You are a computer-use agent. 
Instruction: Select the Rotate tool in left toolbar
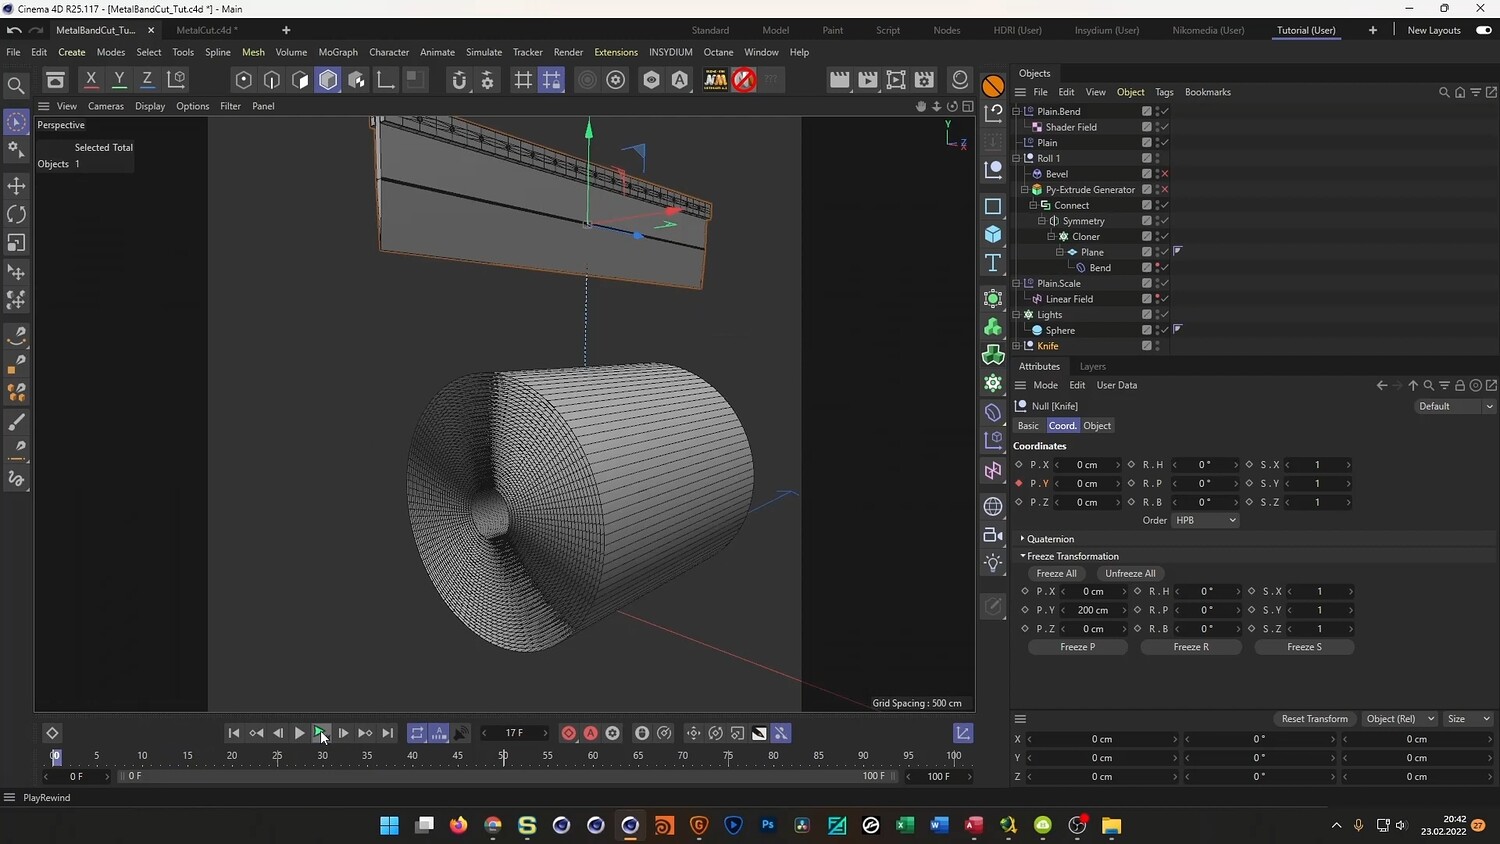[x=16, y=214]
